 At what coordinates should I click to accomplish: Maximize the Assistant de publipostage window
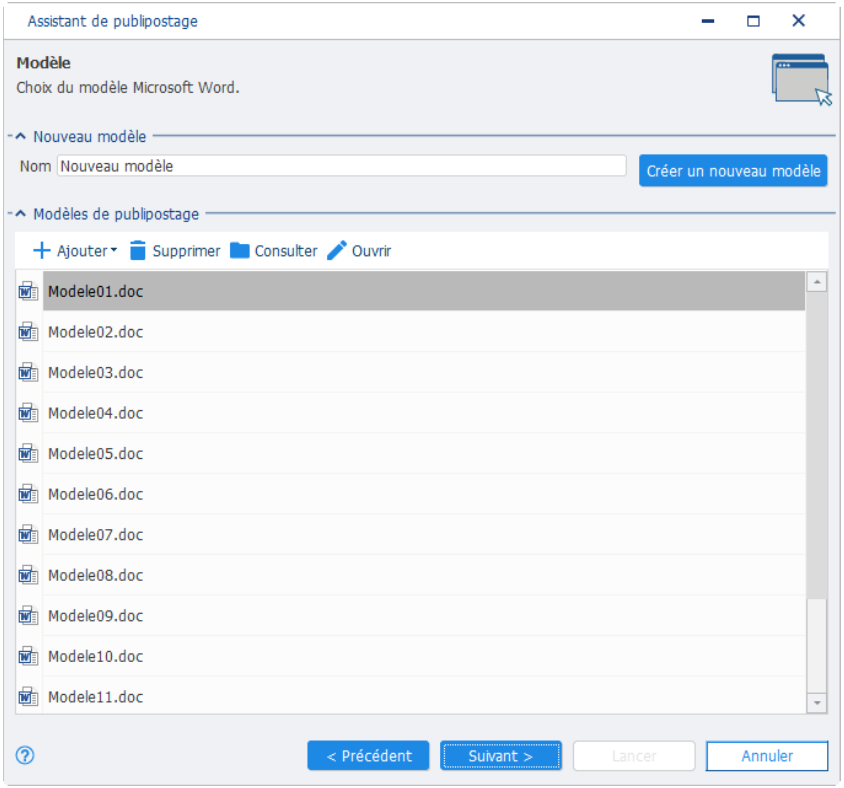pos(753,21)
